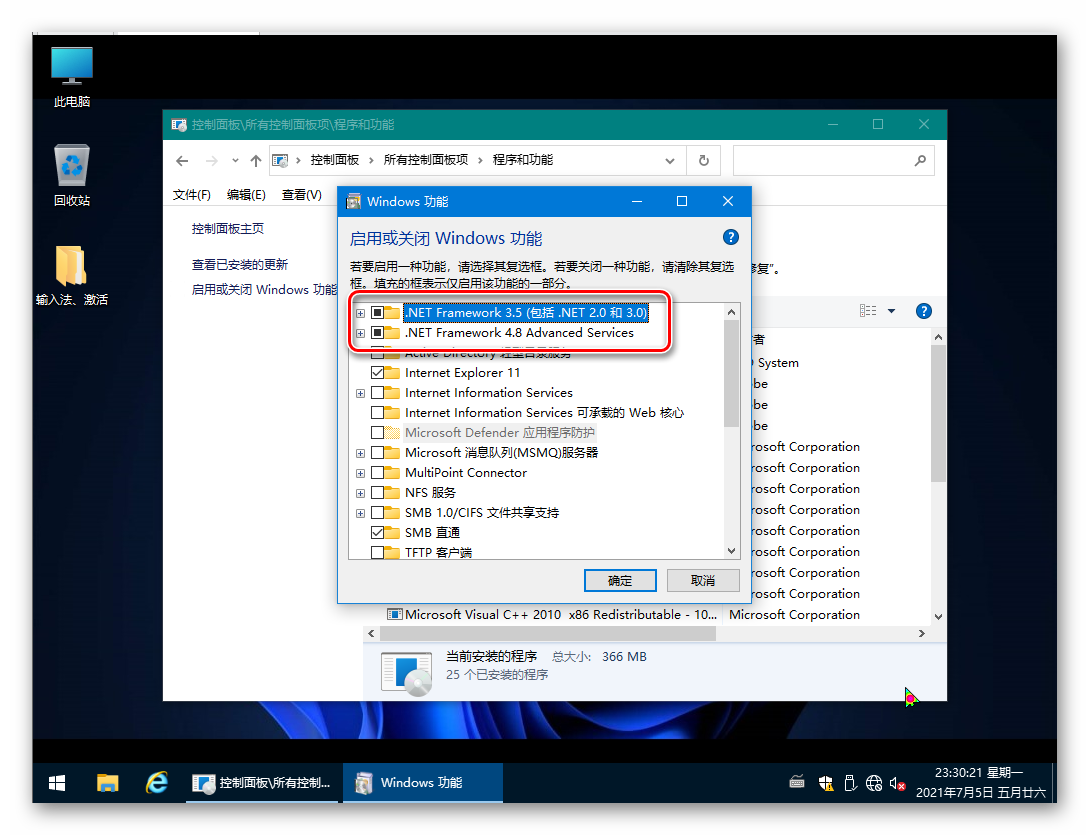Open the 查看(V) menu

[x=301, y=195]
